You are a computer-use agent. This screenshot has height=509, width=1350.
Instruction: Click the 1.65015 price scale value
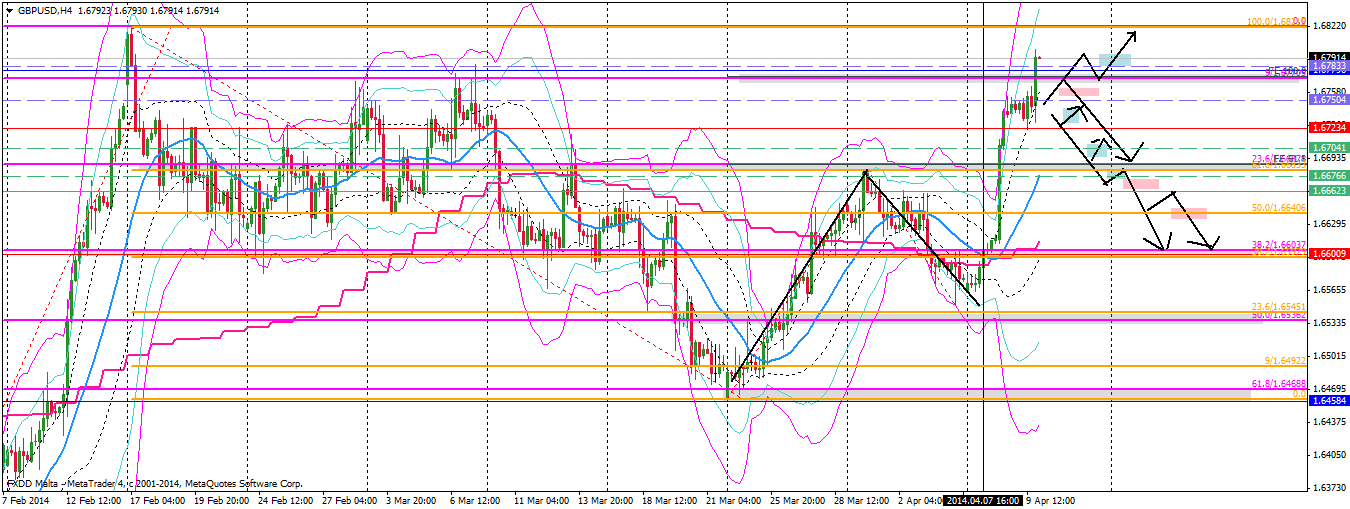(1330, 356)
